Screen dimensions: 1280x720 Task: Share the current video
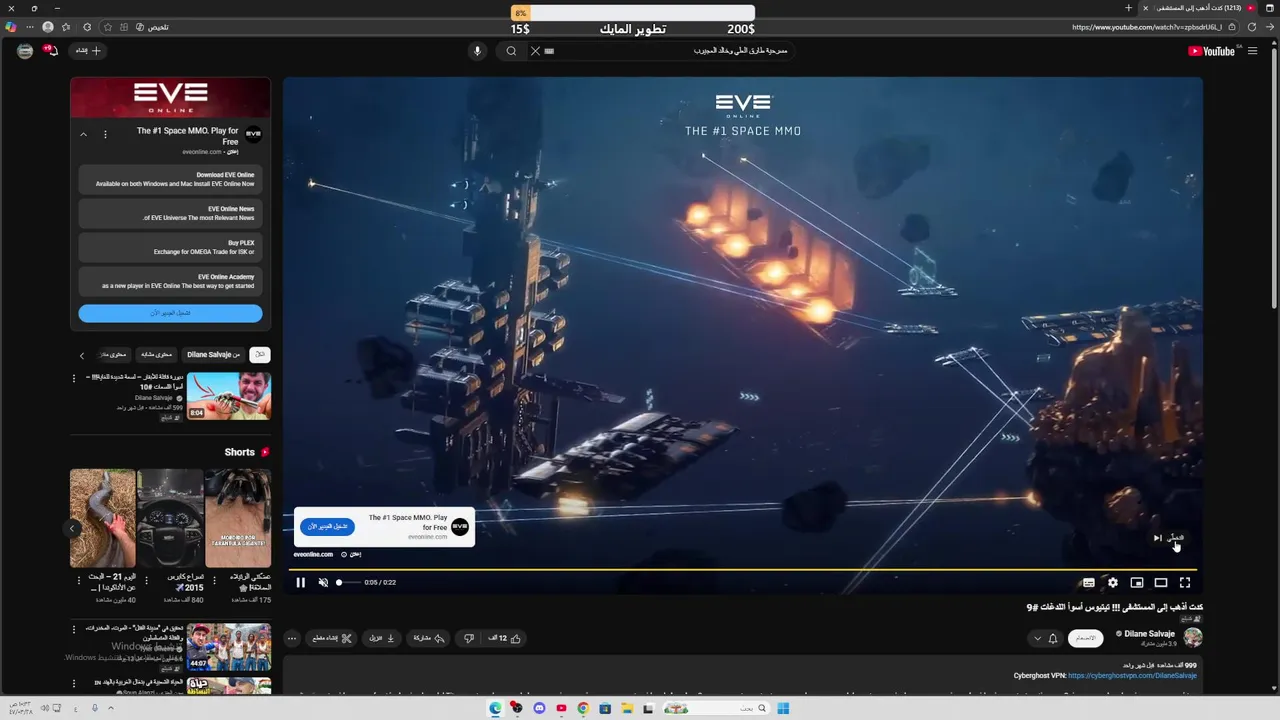tap(429, 638)
